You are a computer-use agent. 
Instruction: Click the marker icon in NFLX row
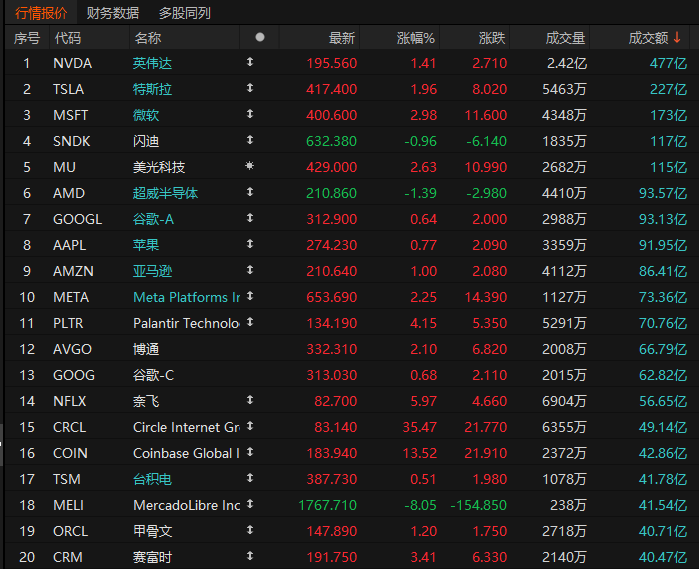pos(250,400)
